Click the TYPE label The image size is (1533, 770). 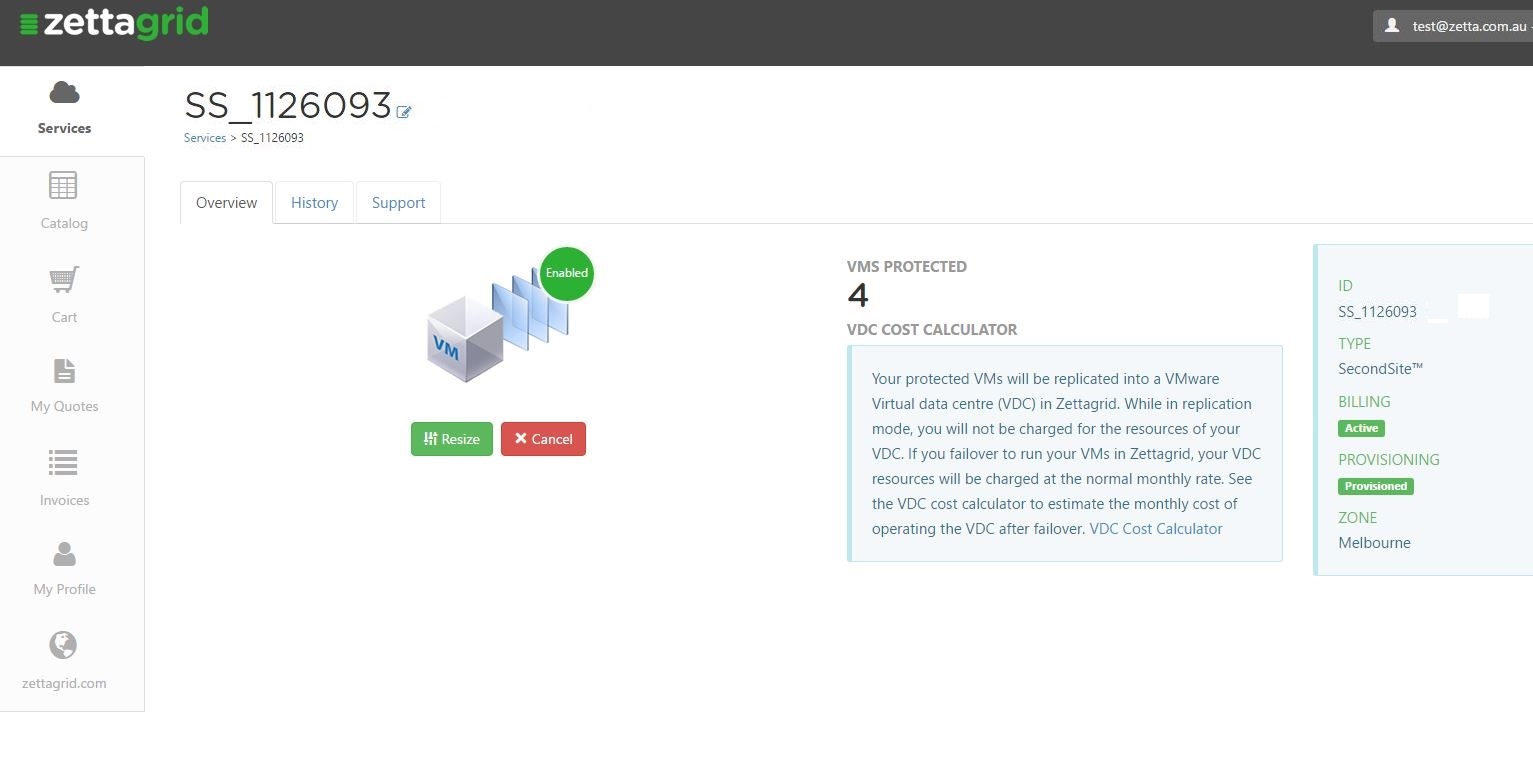1355,344
